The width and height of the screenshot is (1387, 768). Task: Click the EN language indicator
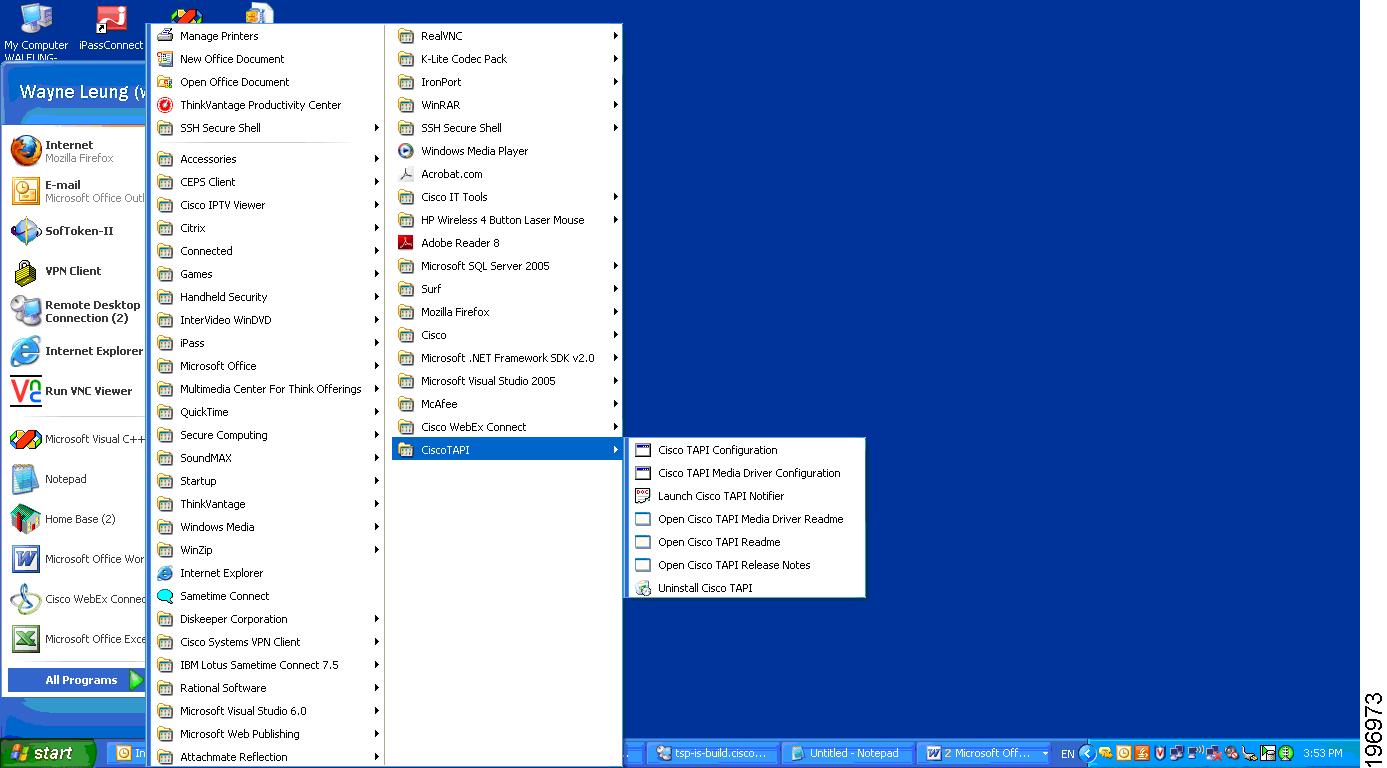coord(1067,754)
